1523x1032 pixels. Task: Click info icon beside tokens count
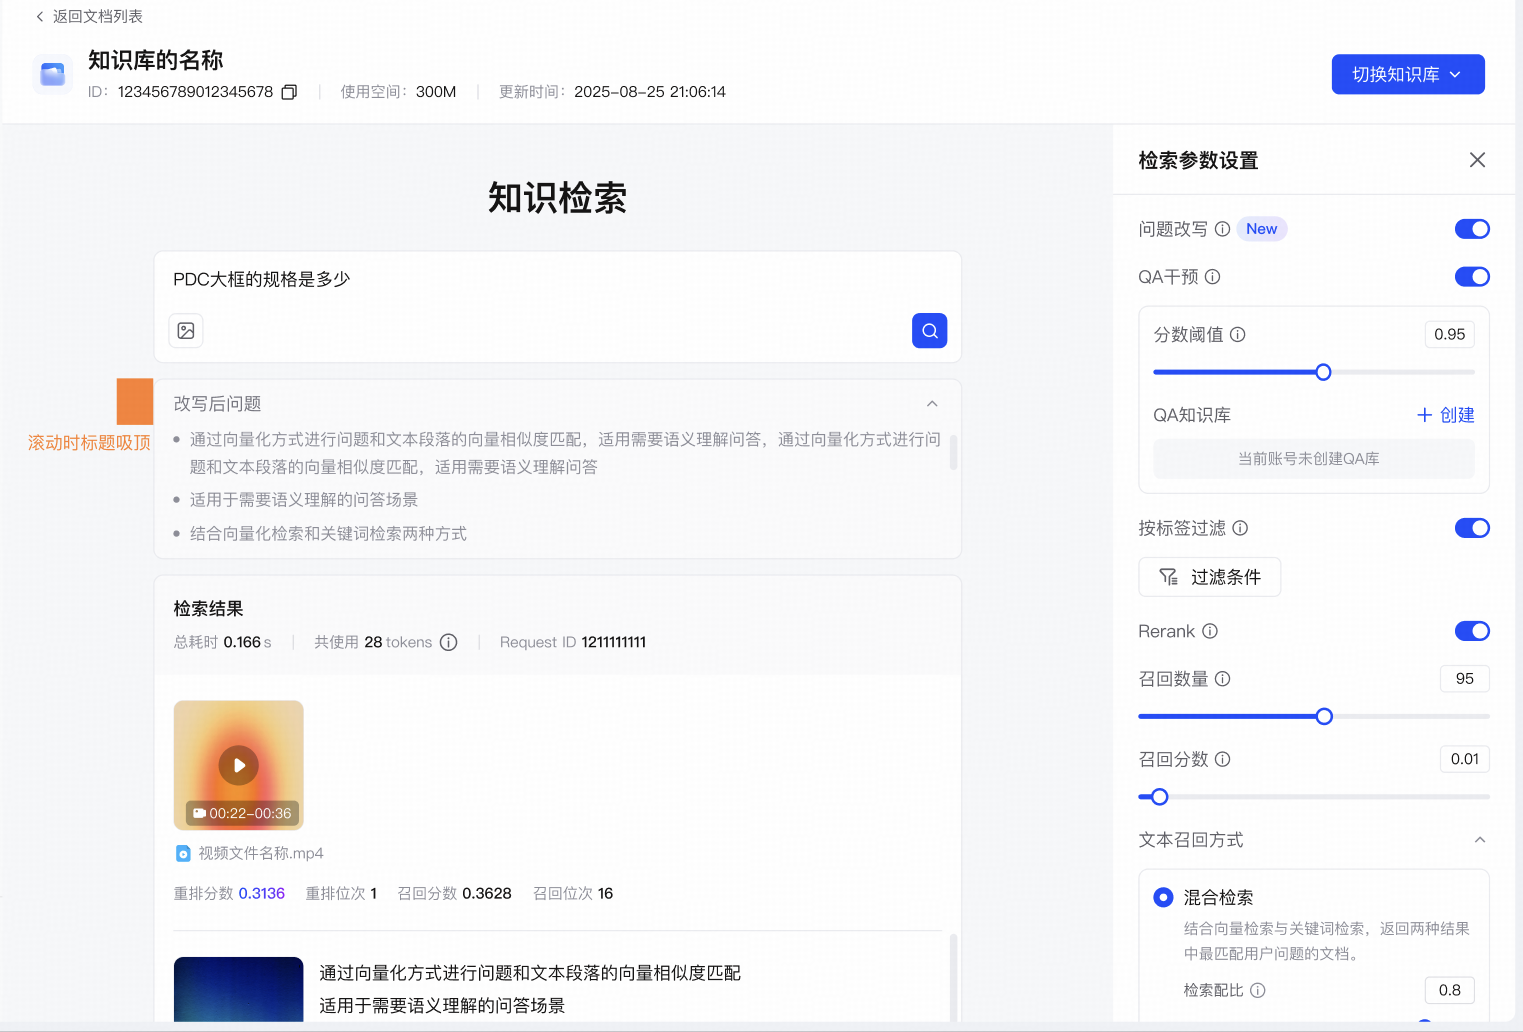pos(449,643)
